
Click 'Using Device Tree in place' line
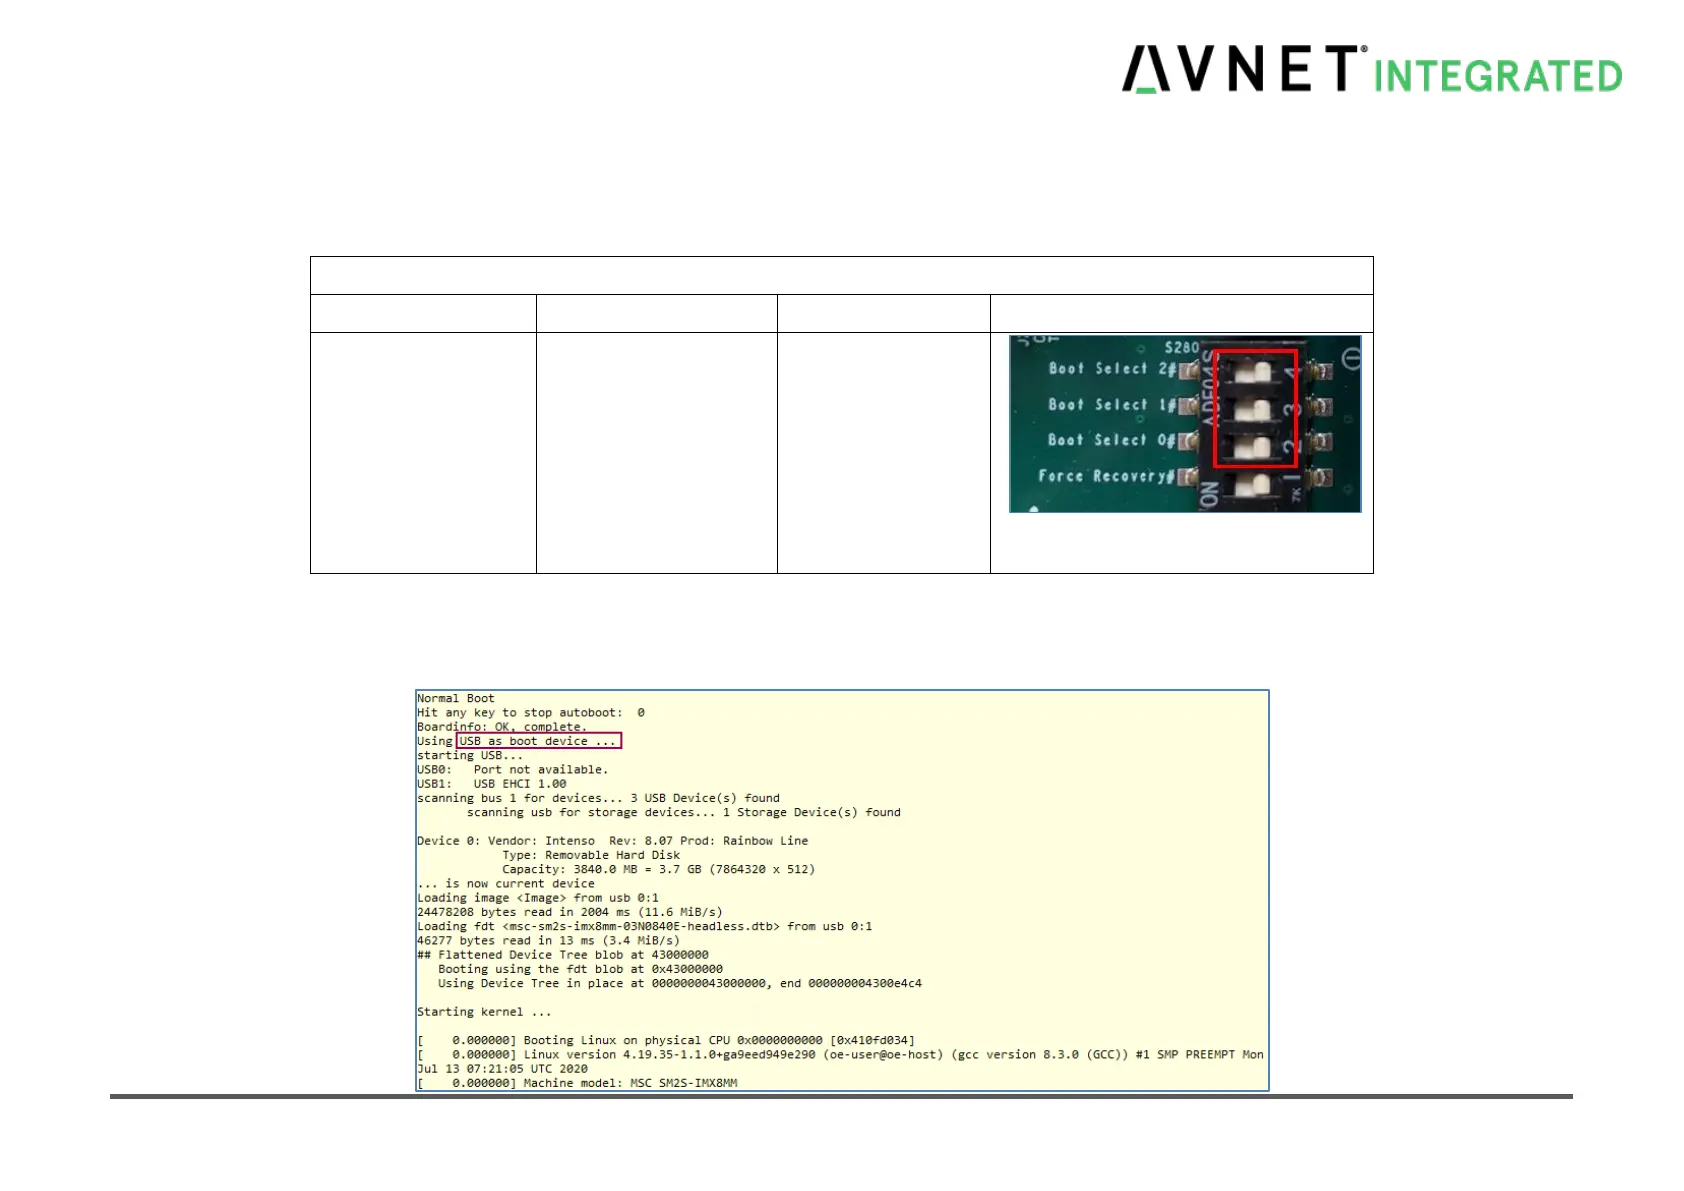[x=680, y=983]
